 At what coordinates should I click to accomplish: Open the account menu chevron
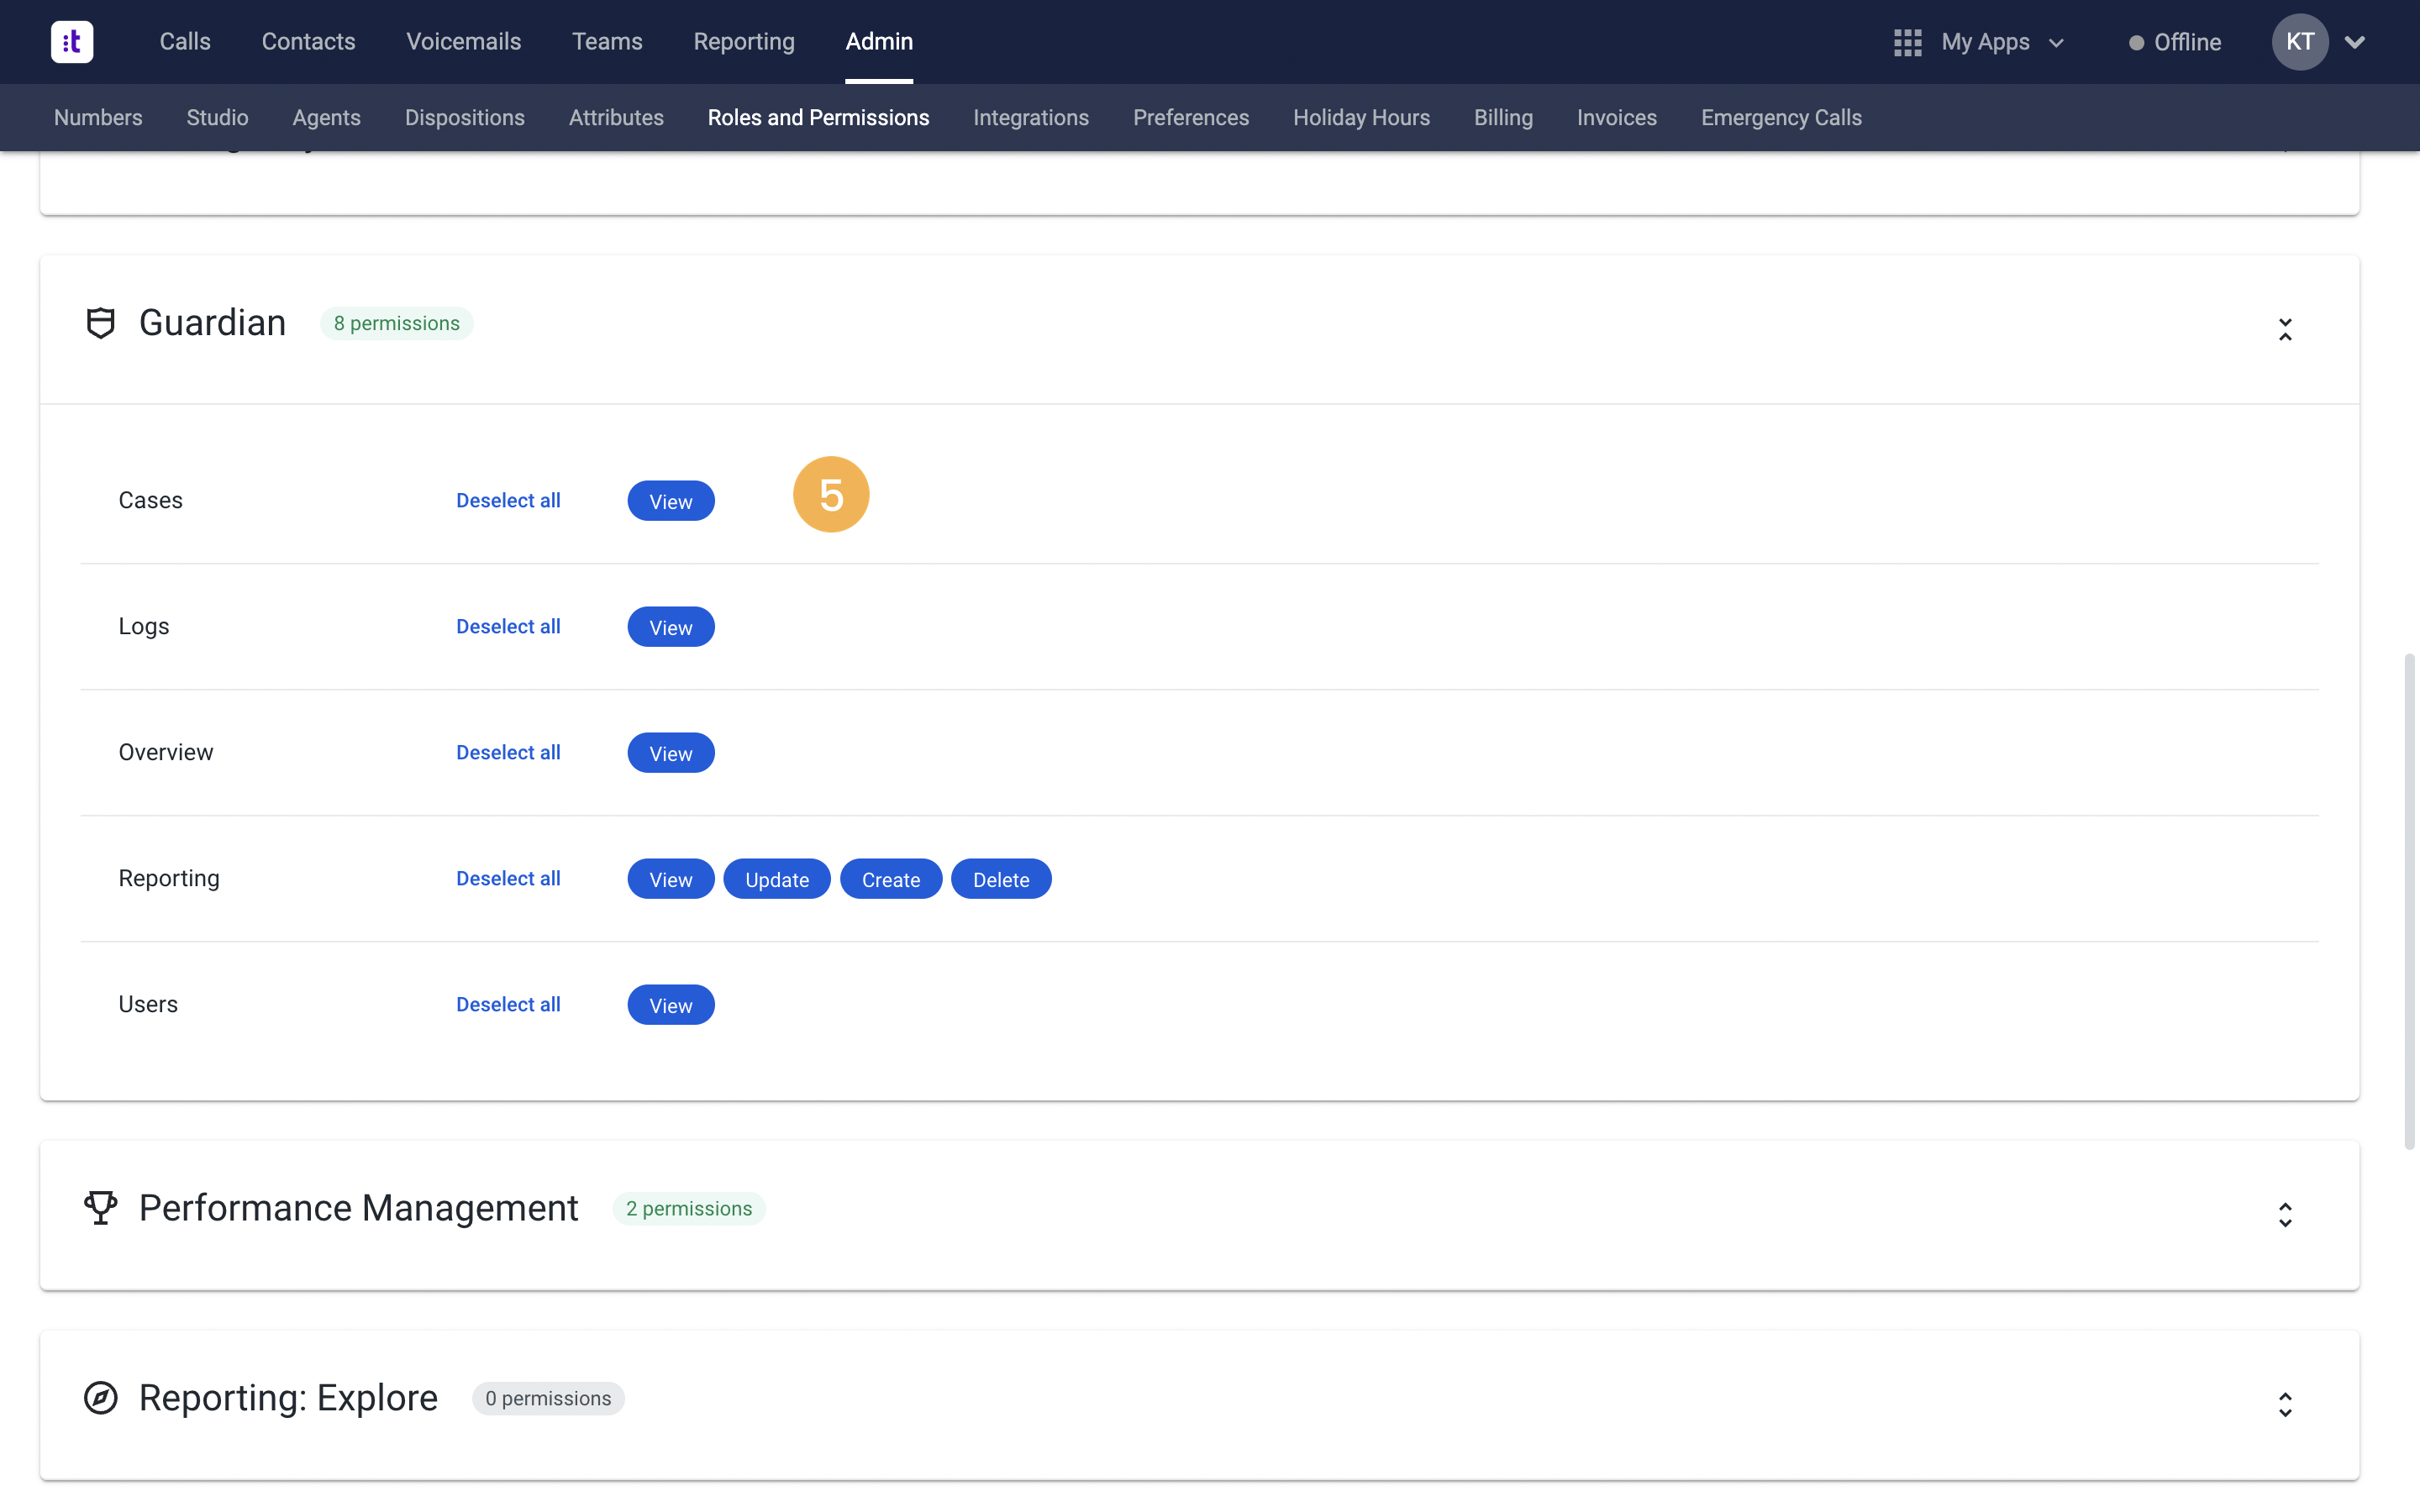(x=2355, y=42)
